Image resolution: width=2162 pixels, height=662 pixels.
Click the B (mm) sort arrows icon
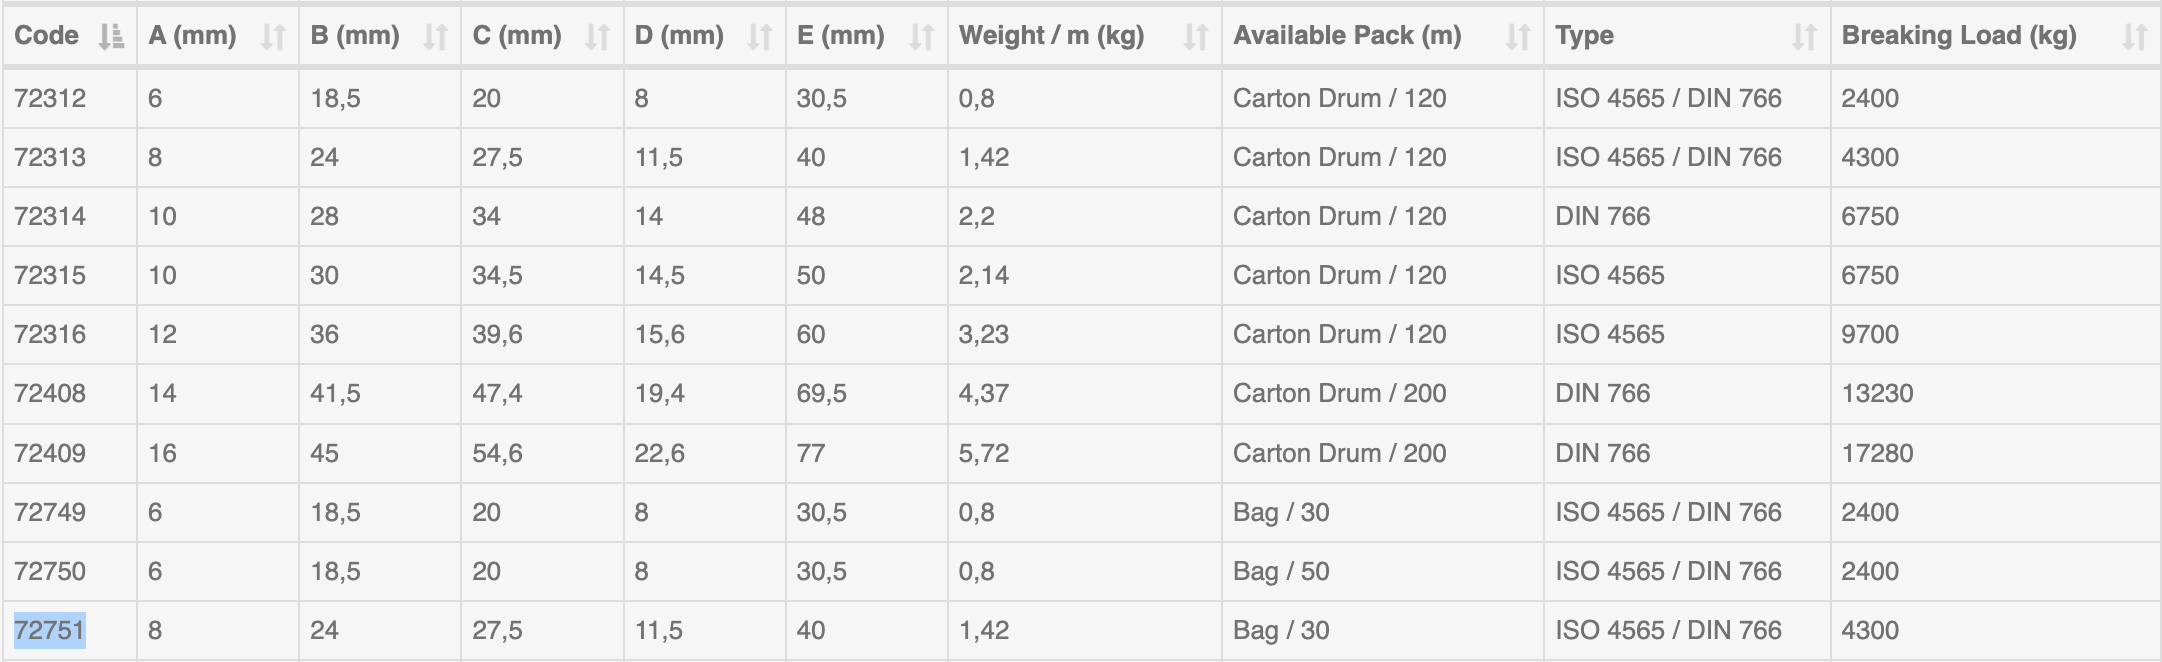coord(435,37)
